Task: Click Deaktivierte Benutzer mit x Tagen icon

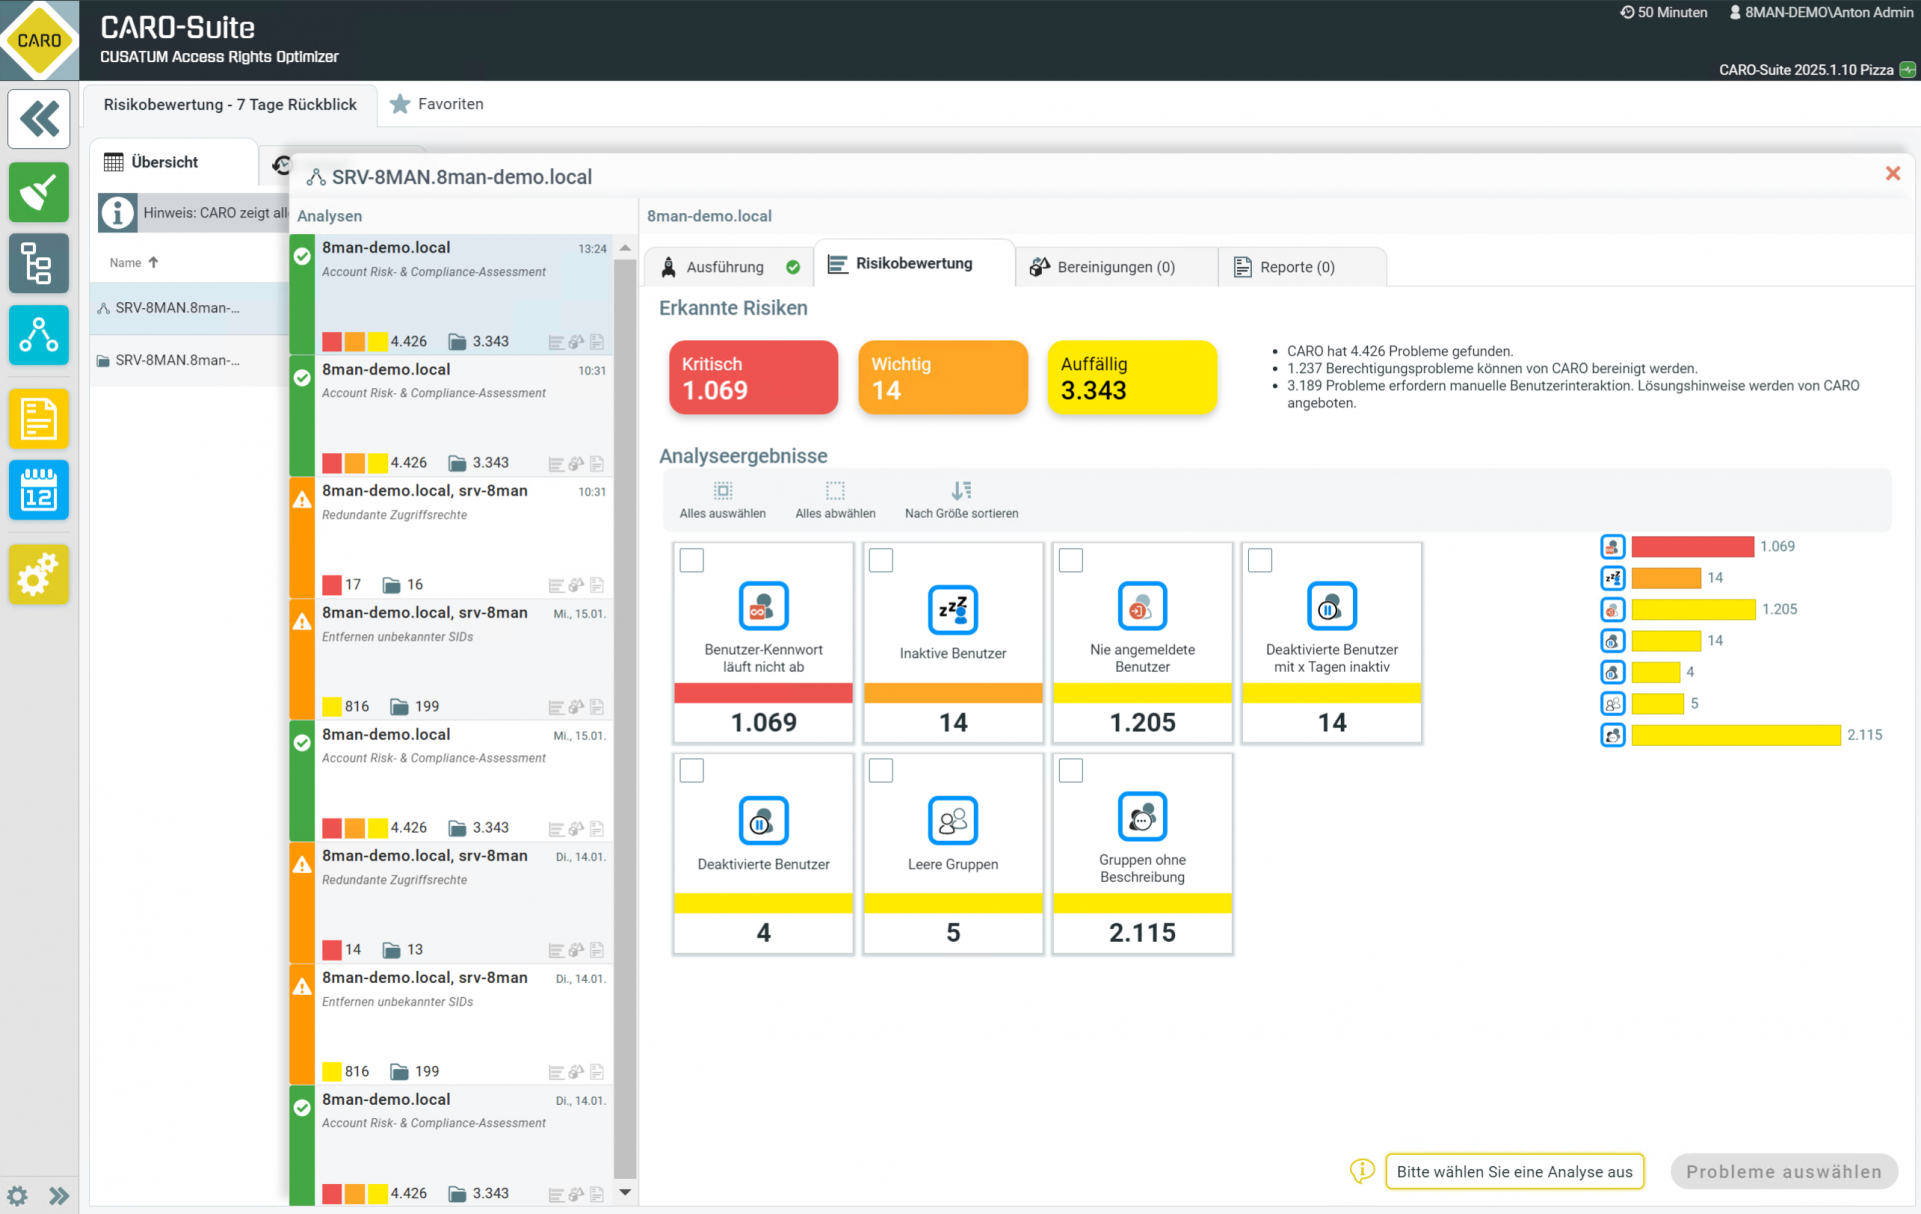Action: tap(1331, 606)
